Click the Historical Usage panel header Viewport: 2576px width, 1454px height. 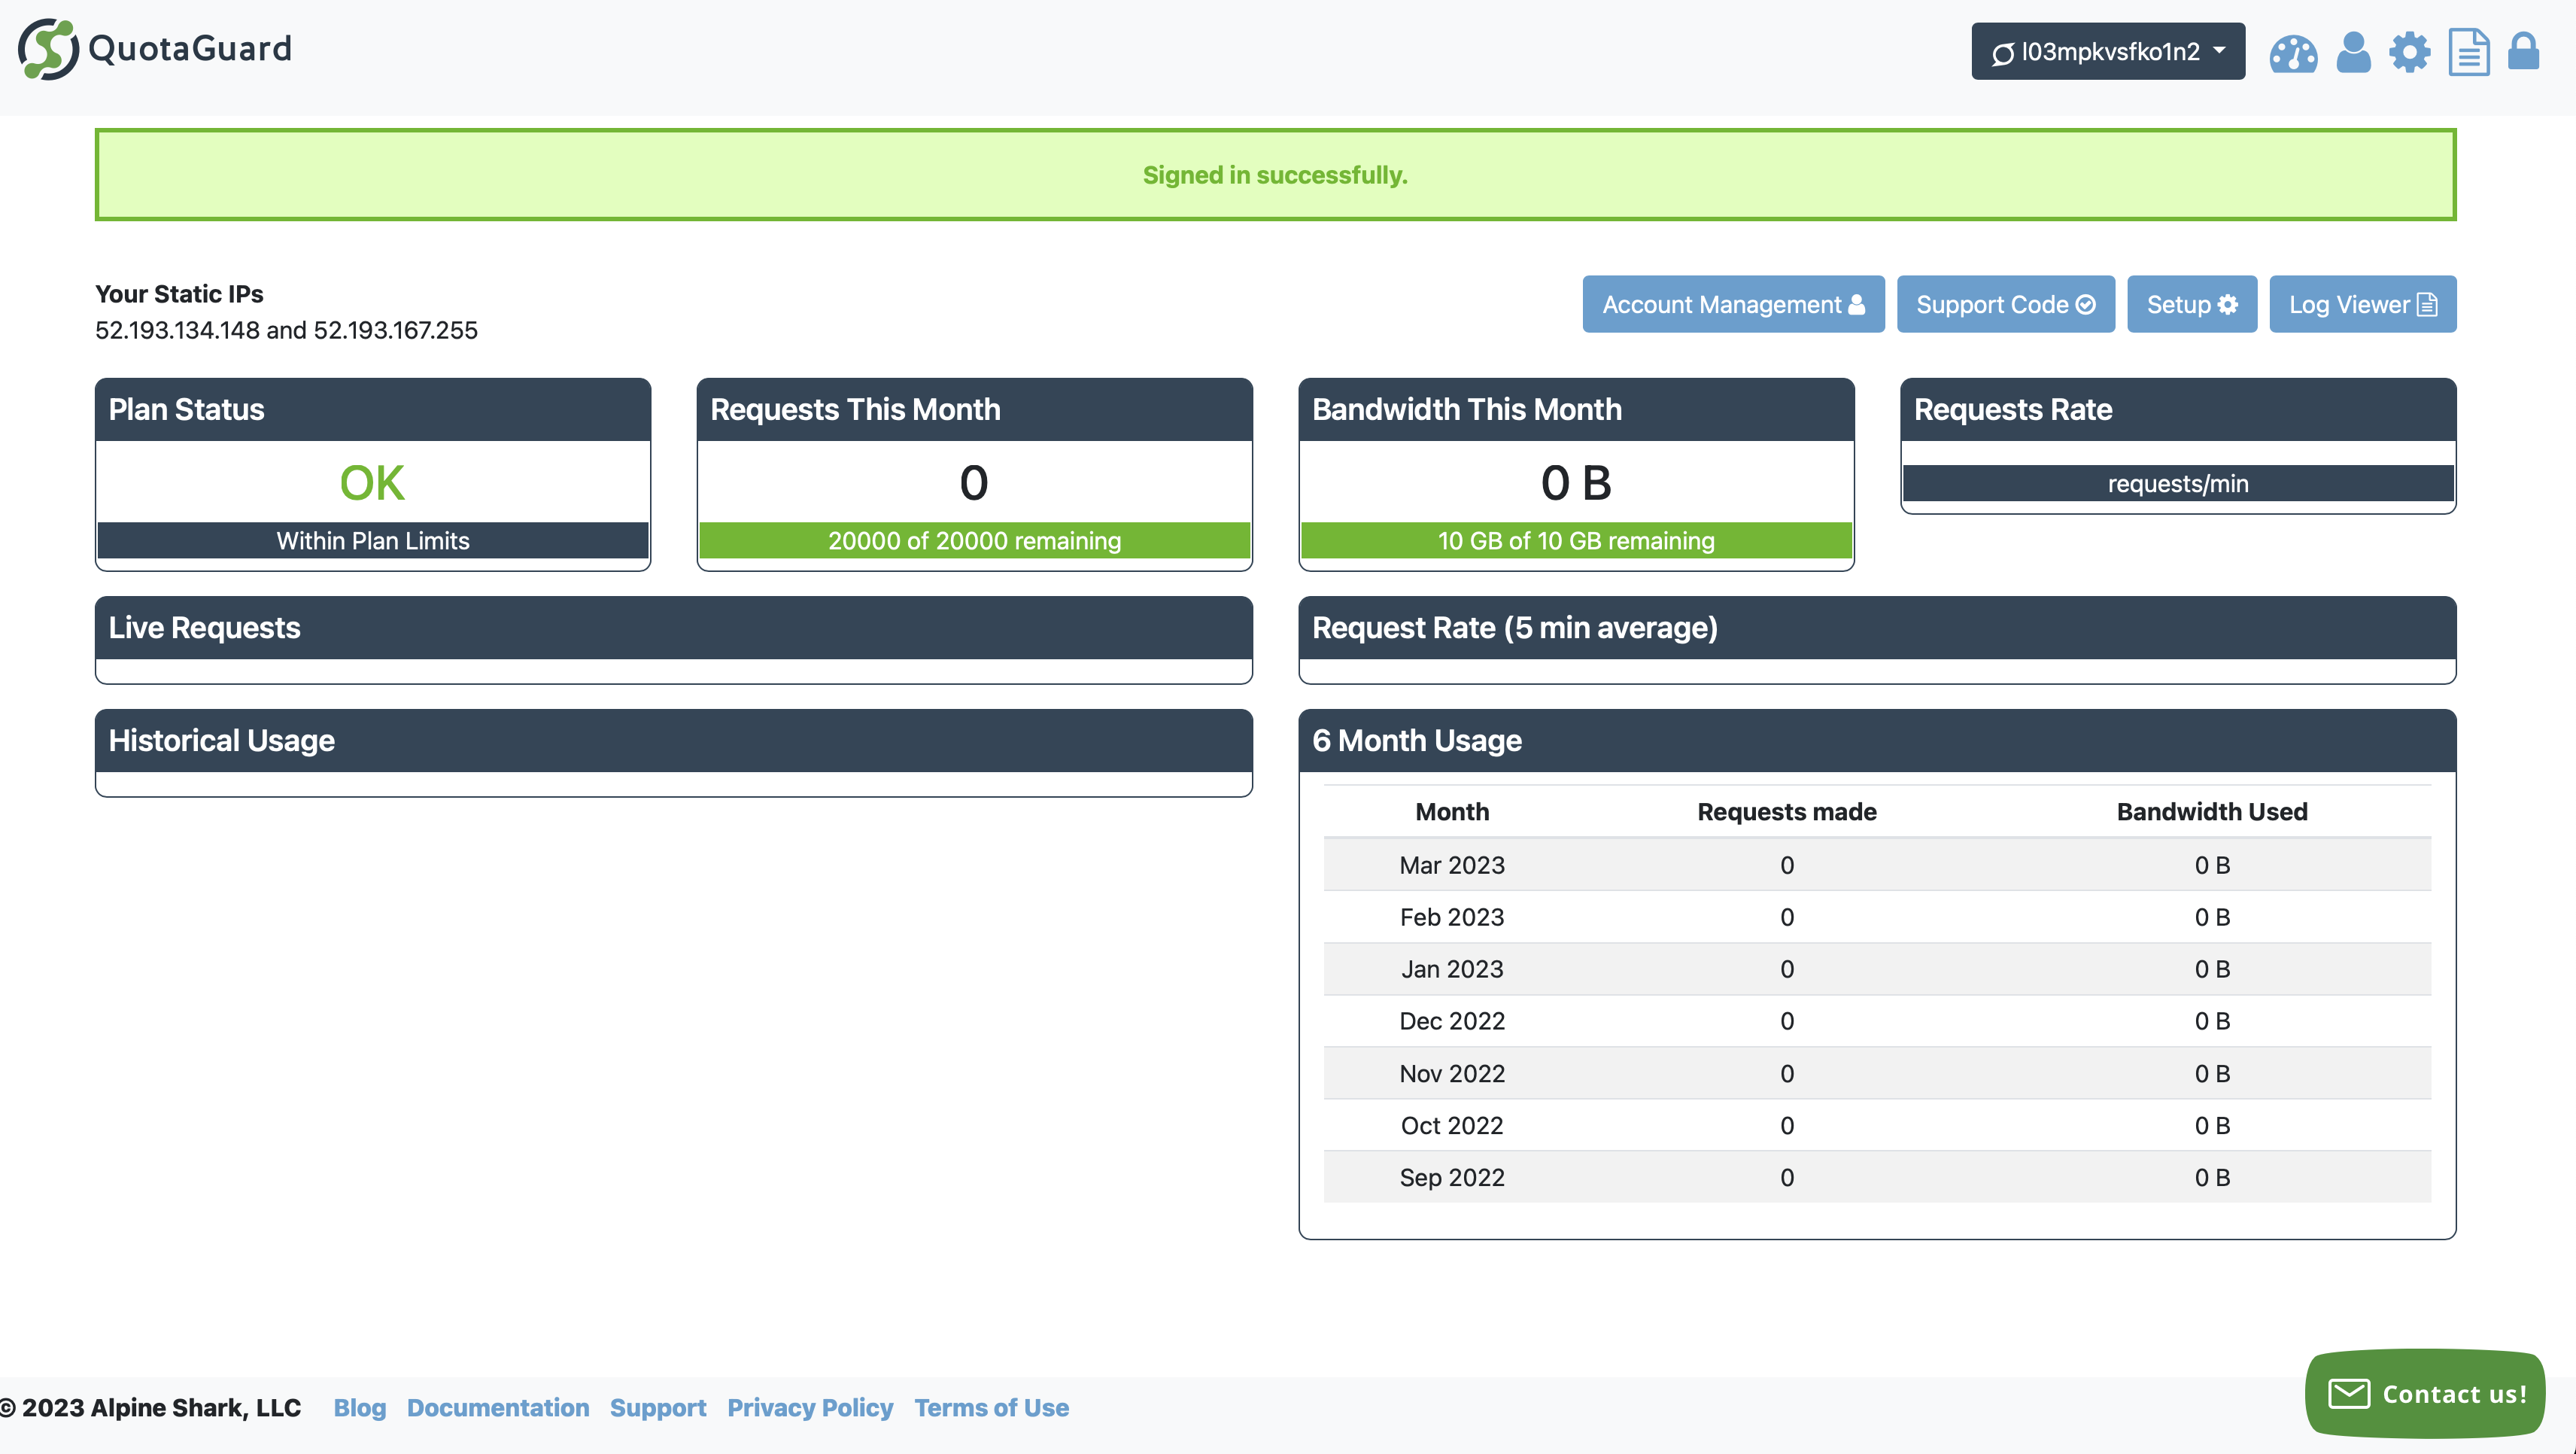click(674, 740)
